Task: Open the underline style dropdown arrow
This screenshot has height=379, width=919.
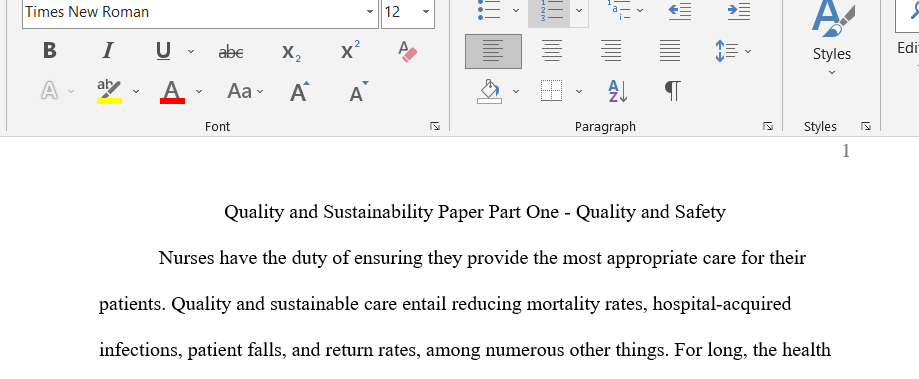Action: [191, 52]
